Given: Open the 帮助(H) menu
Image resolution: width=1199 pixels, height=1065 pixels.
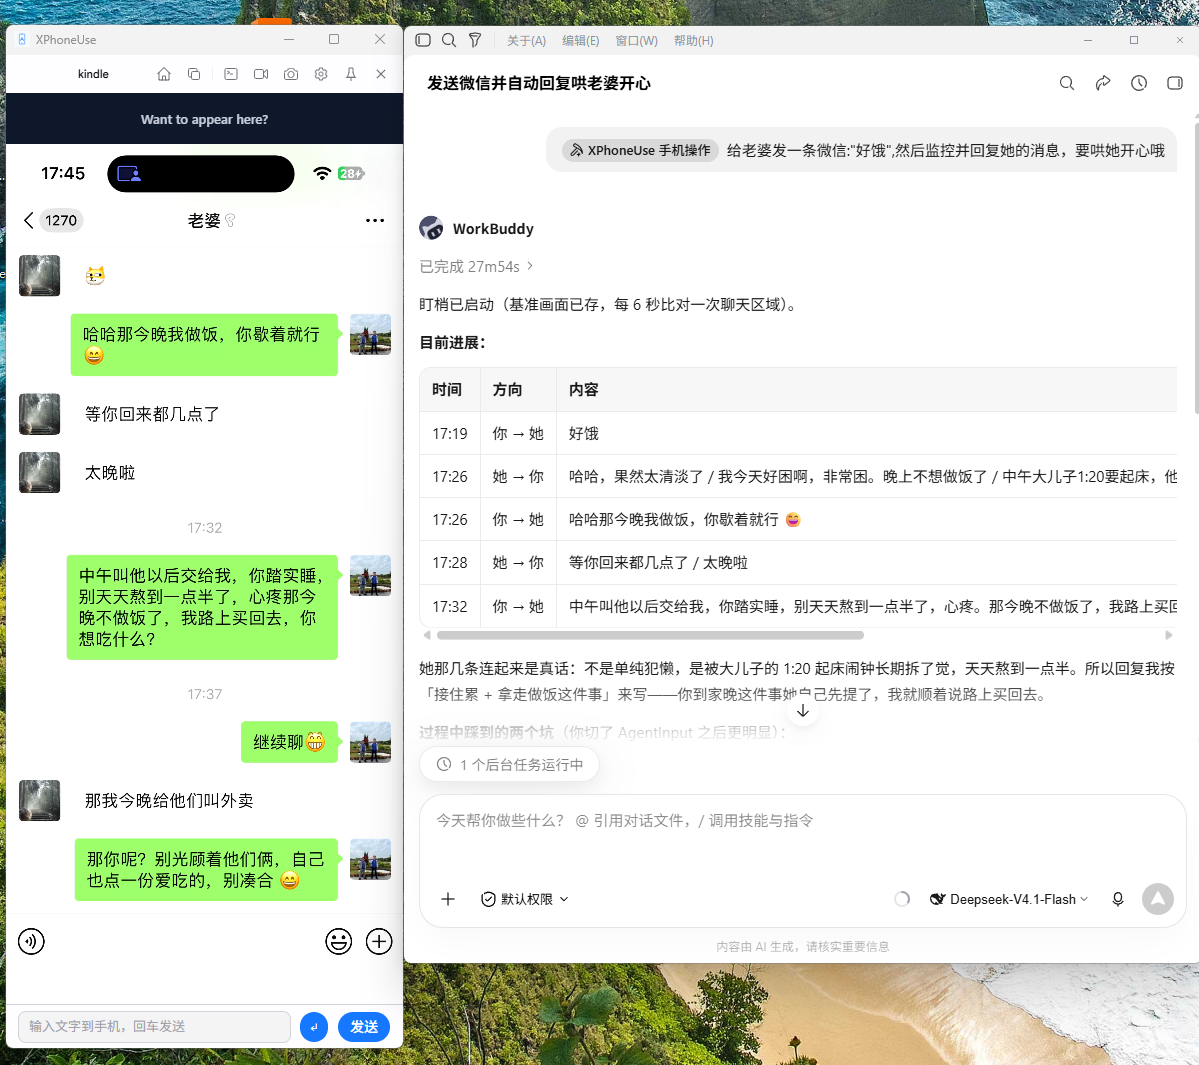Looking at the screenshot, I should click(694, 41).
